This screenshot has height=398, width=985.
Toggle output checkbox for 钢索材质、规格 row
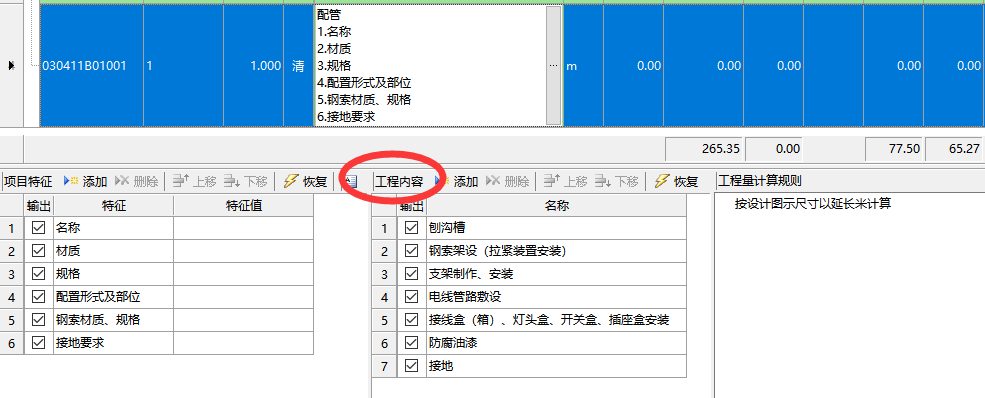(x=38, y=320)
